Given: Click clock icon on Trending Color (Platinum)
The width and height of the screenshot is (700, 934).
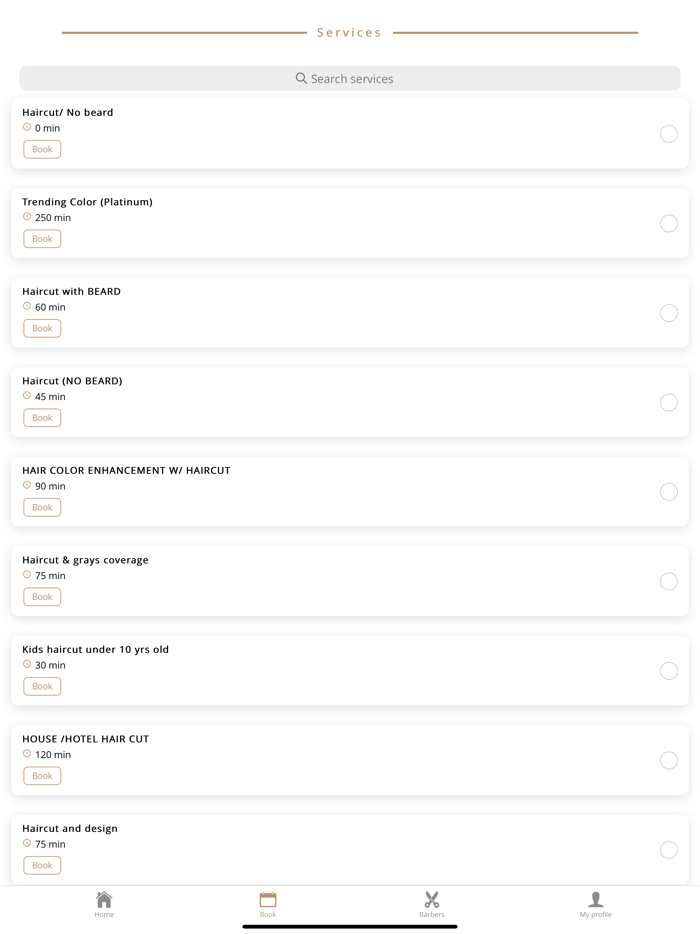Looking at the screenshot, I should (27, 217).
